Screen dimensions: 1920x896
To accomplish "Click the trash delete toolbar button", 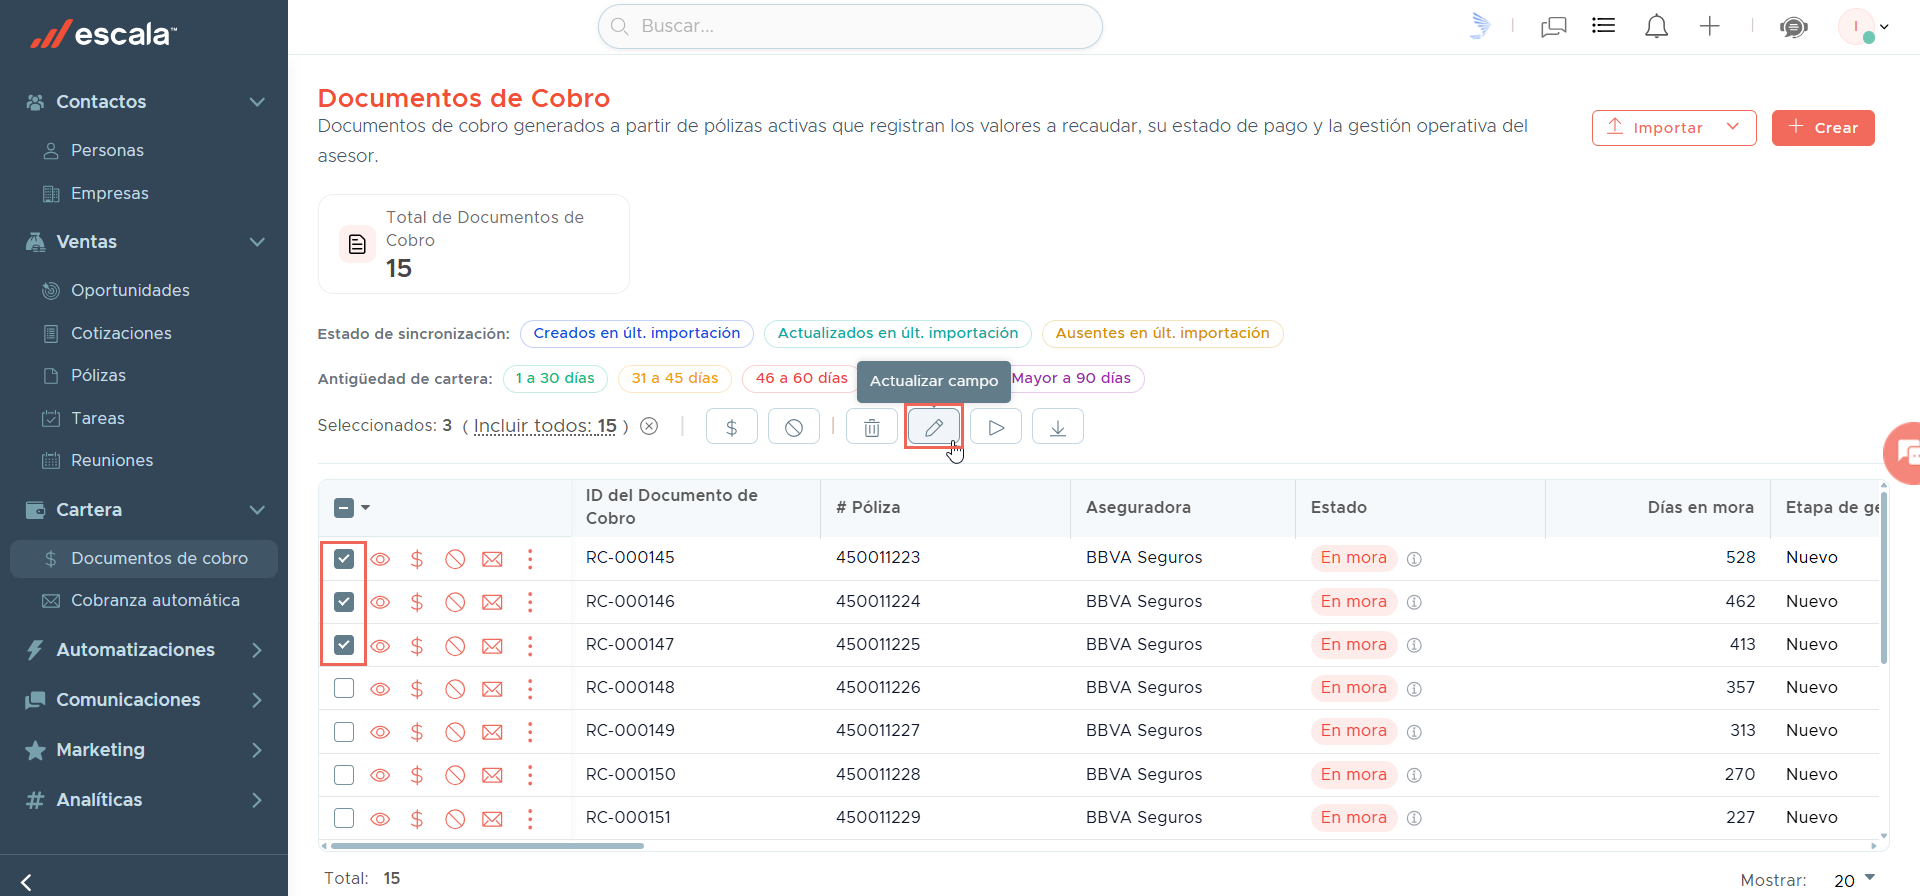I will point(872,427).
